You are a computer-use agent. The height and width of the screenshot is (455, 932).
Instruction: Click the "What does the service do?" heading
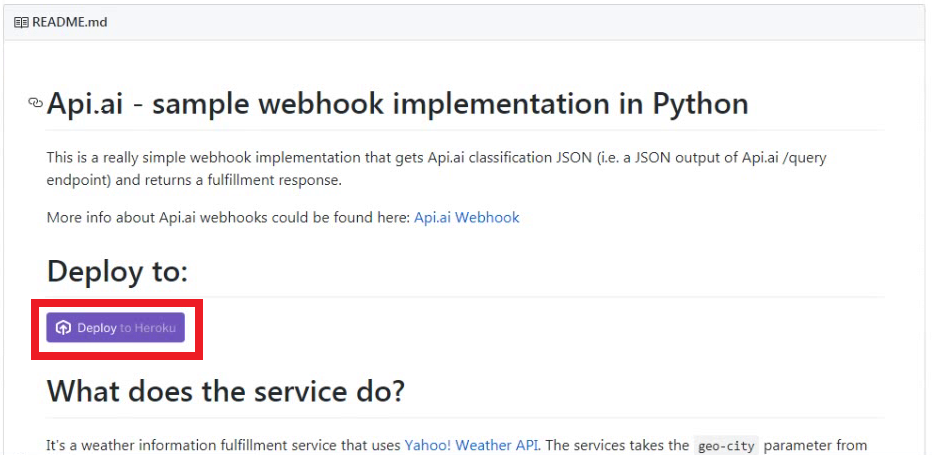[x=225, y=390]
